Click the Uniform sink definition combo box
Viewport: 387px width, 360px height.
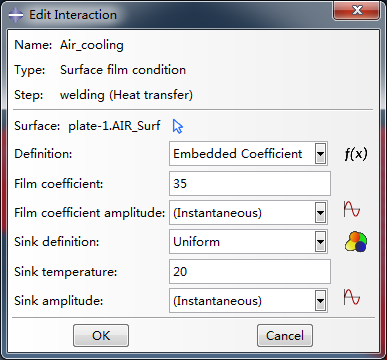[248, 242]
